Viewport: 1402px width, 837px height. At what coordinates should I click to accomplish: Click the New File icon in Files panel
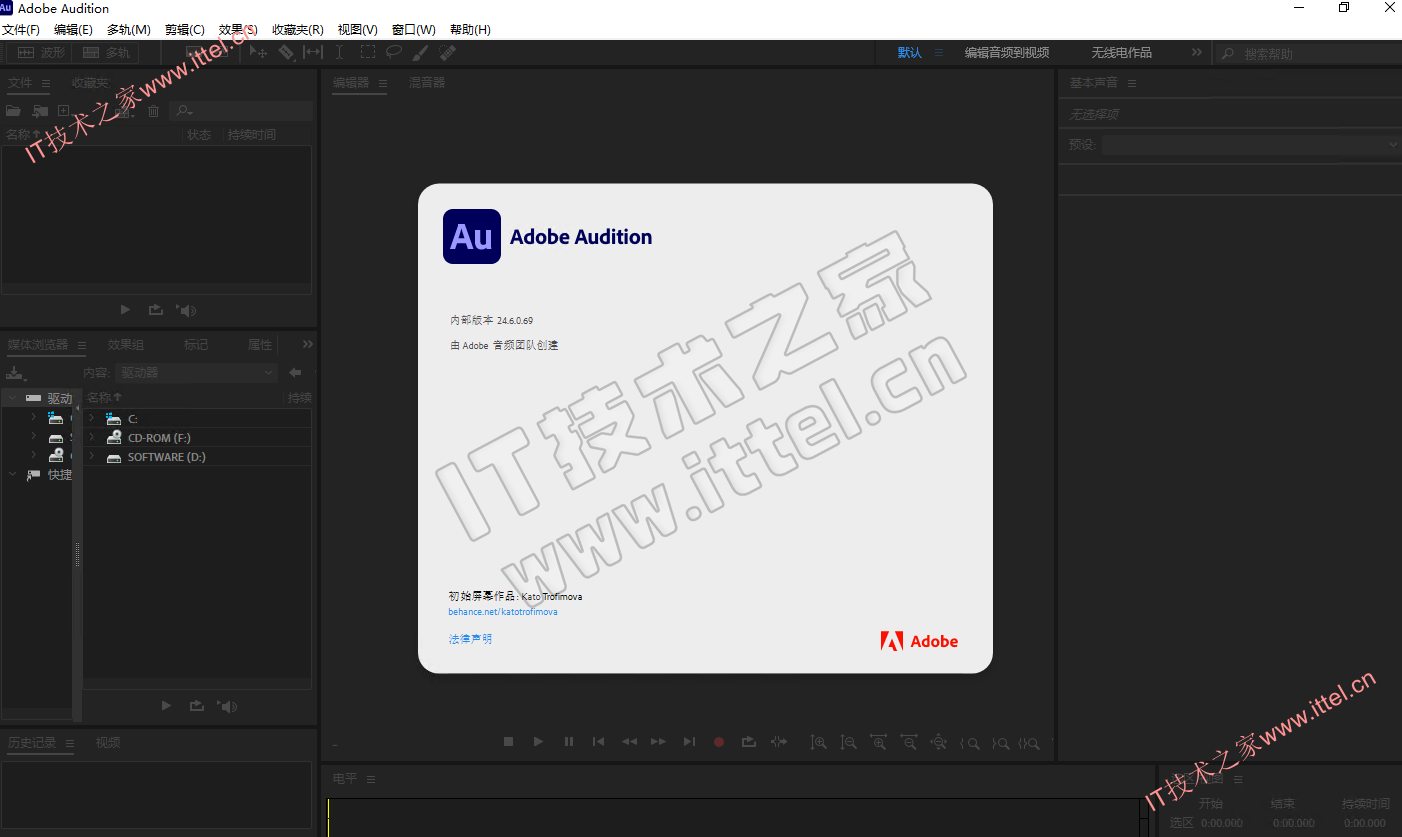pos(63,111)
